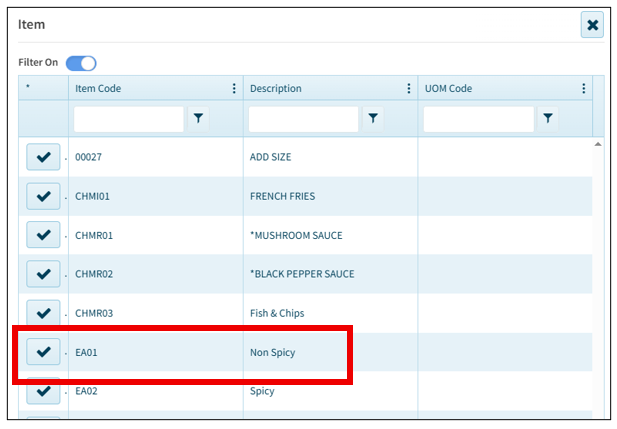Click the scrollbar up arrow in item list
Image resolution: width=617 pixels, height=429 pixels.
[598, 145]
